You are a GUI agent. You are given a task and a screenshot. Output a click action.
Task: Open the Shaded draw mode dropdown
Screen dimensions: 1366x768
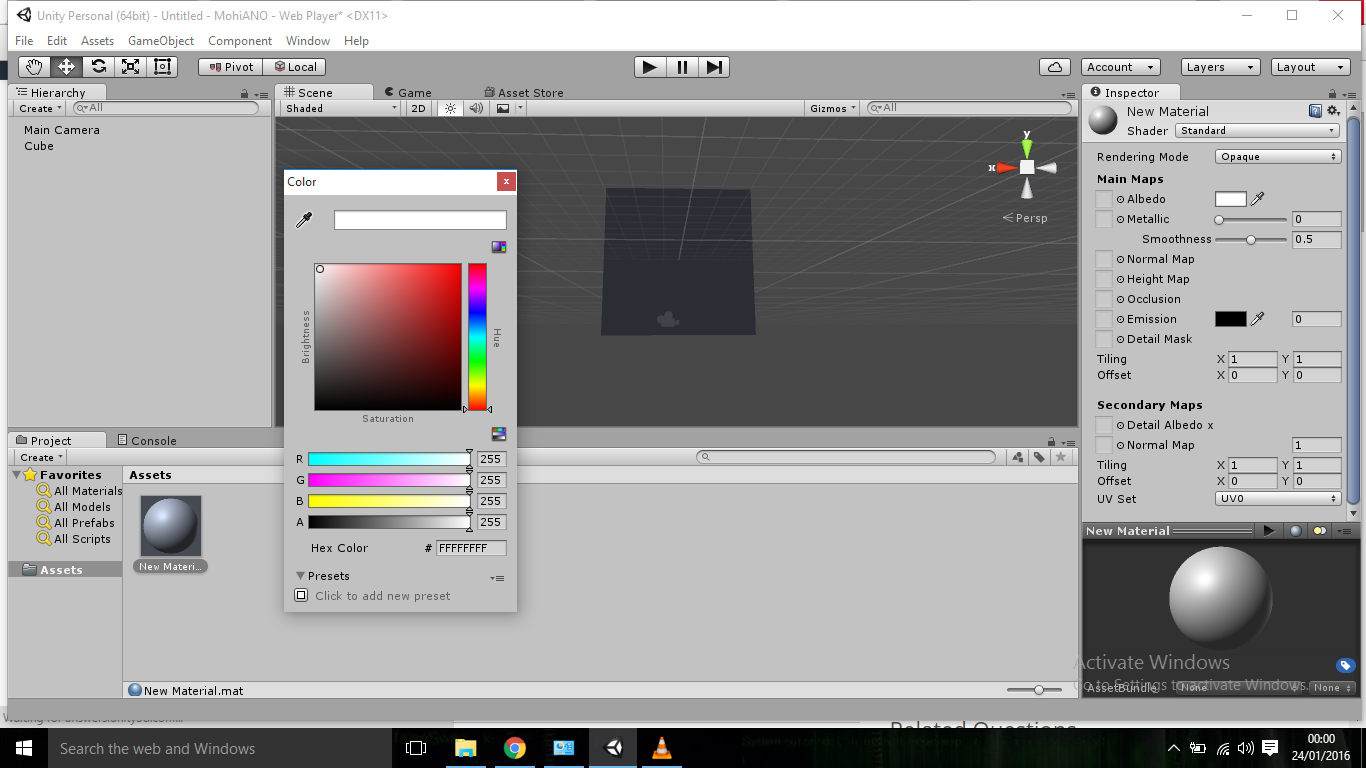pyautogui.click(x=340, y=108)
